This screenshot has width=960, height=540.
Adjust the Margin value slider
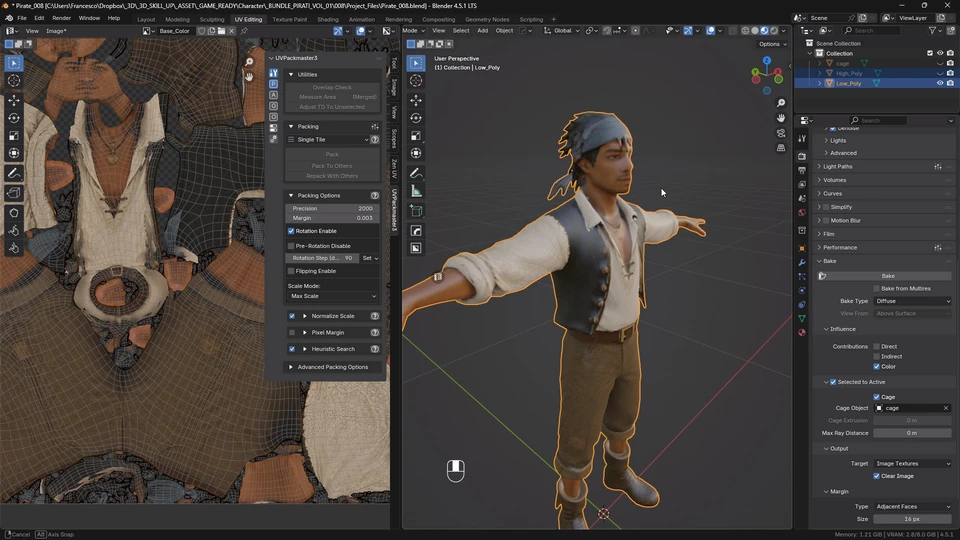coord(332,218)
